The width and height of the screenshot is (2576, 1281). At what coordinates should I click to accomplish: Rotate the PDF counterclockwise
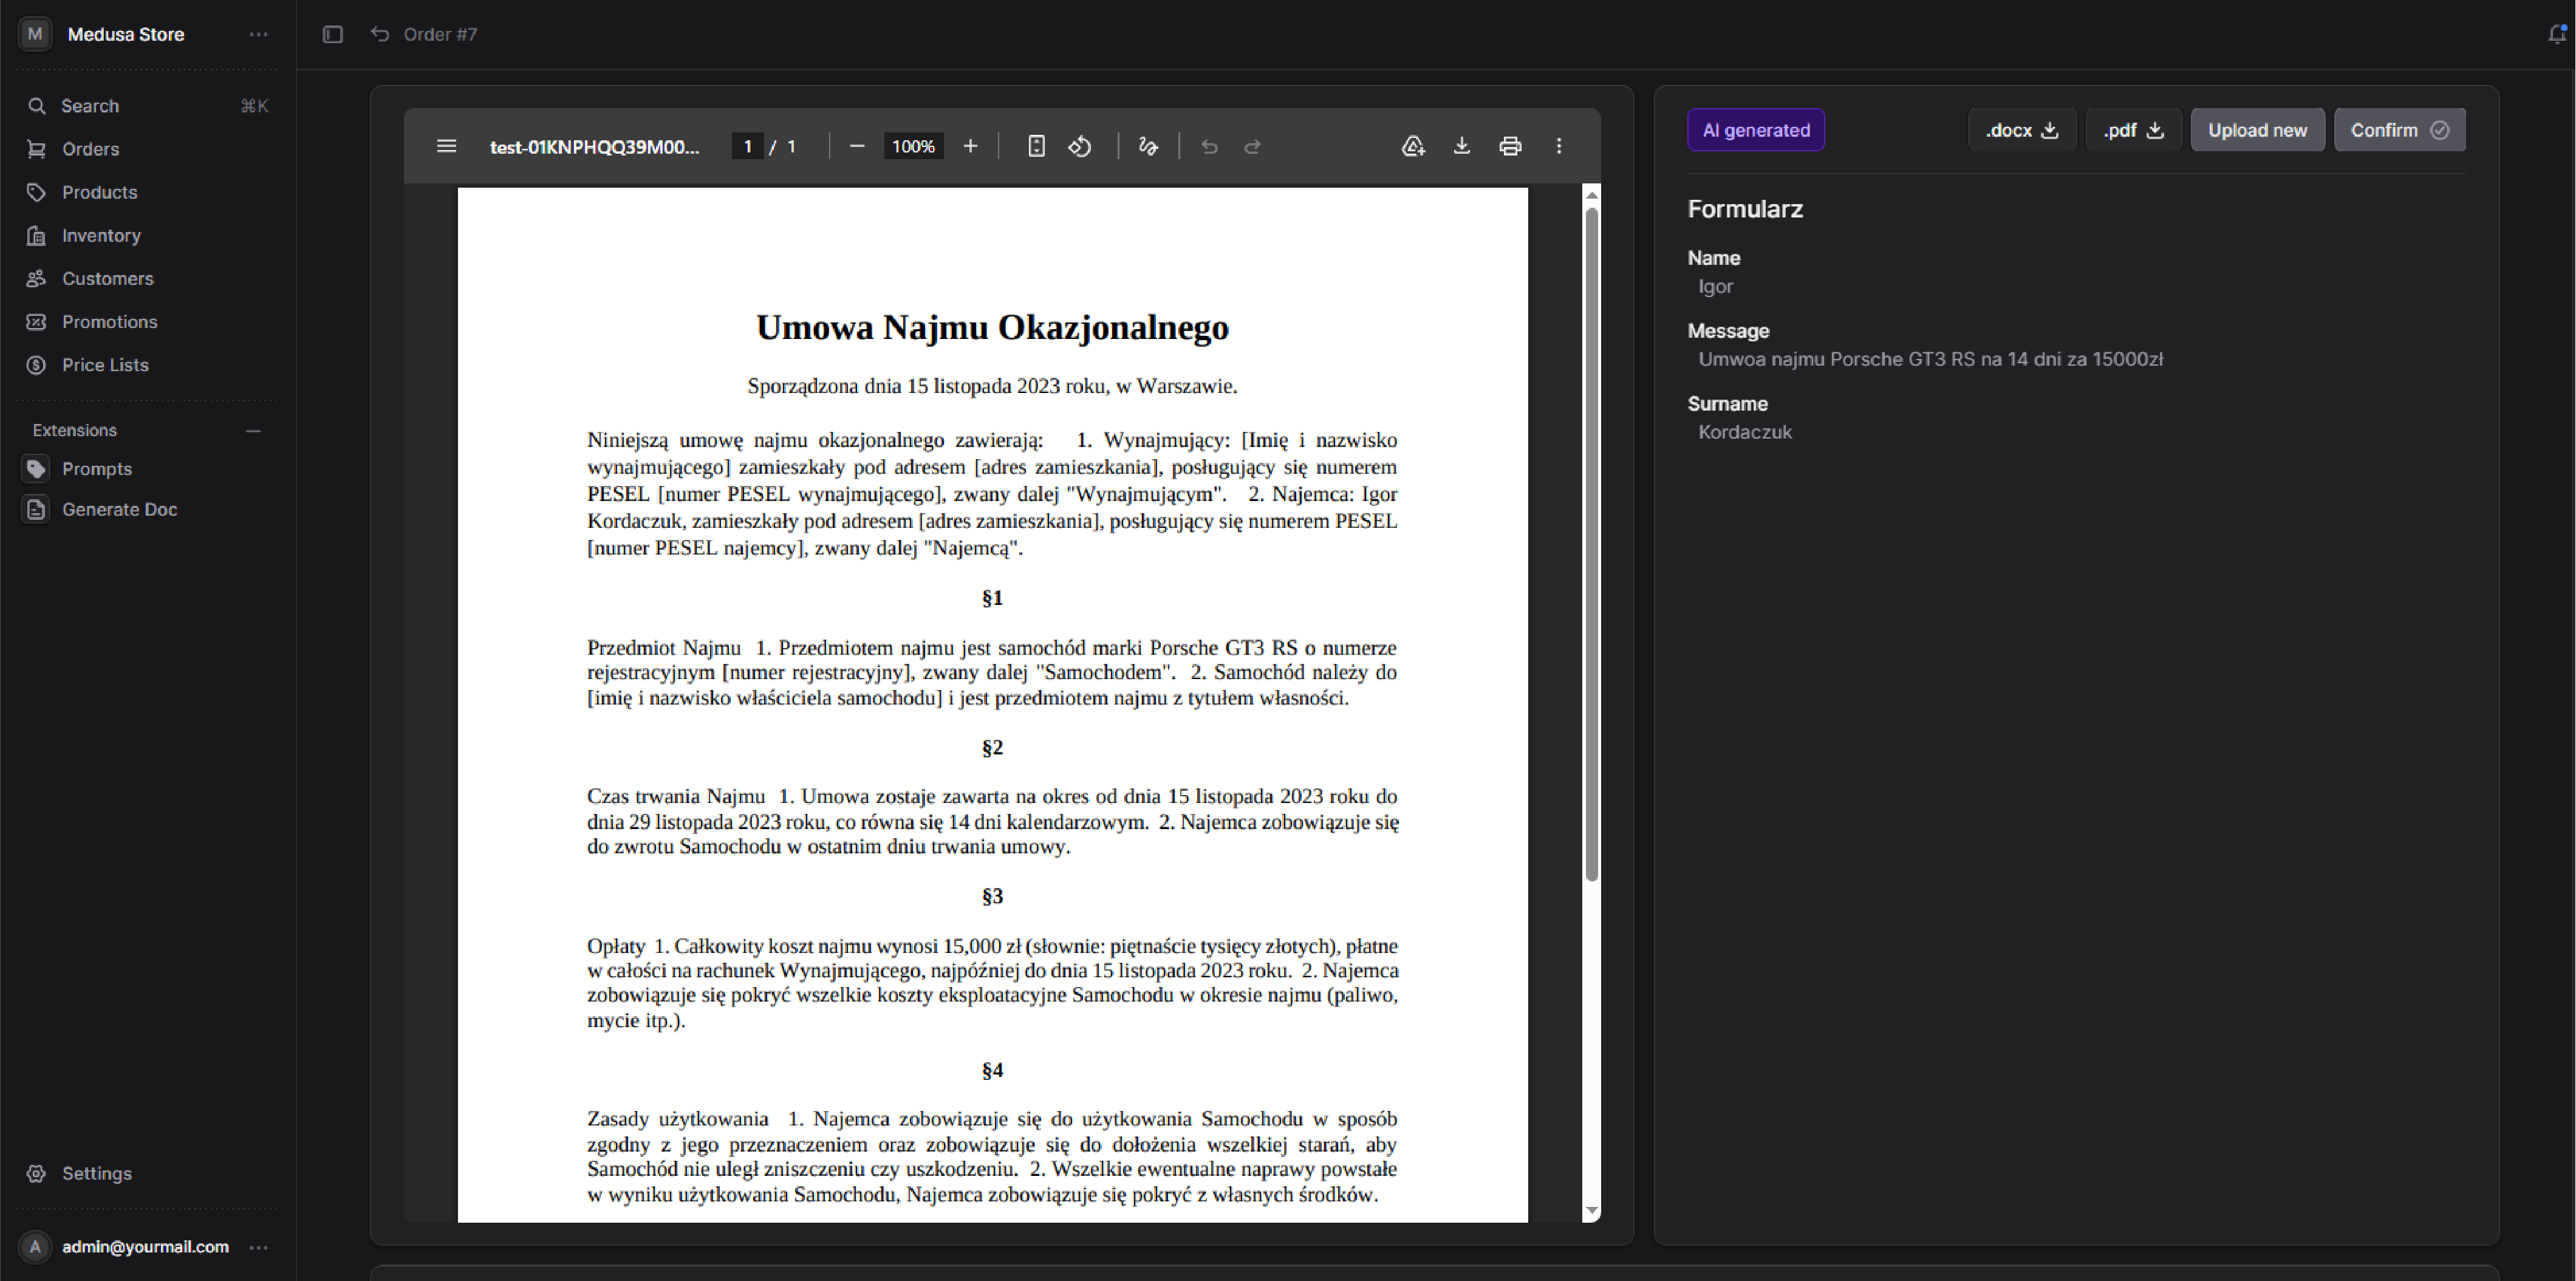point(1080,146)
